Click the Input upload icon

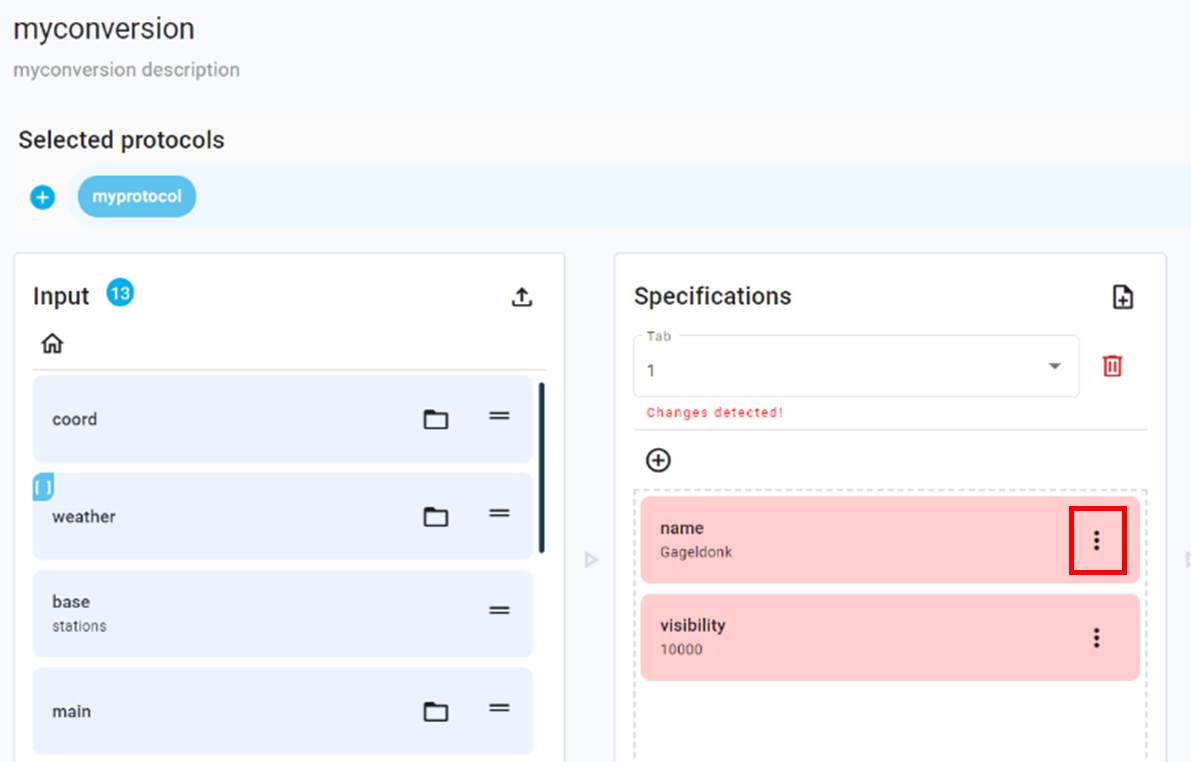coord(521,297)
